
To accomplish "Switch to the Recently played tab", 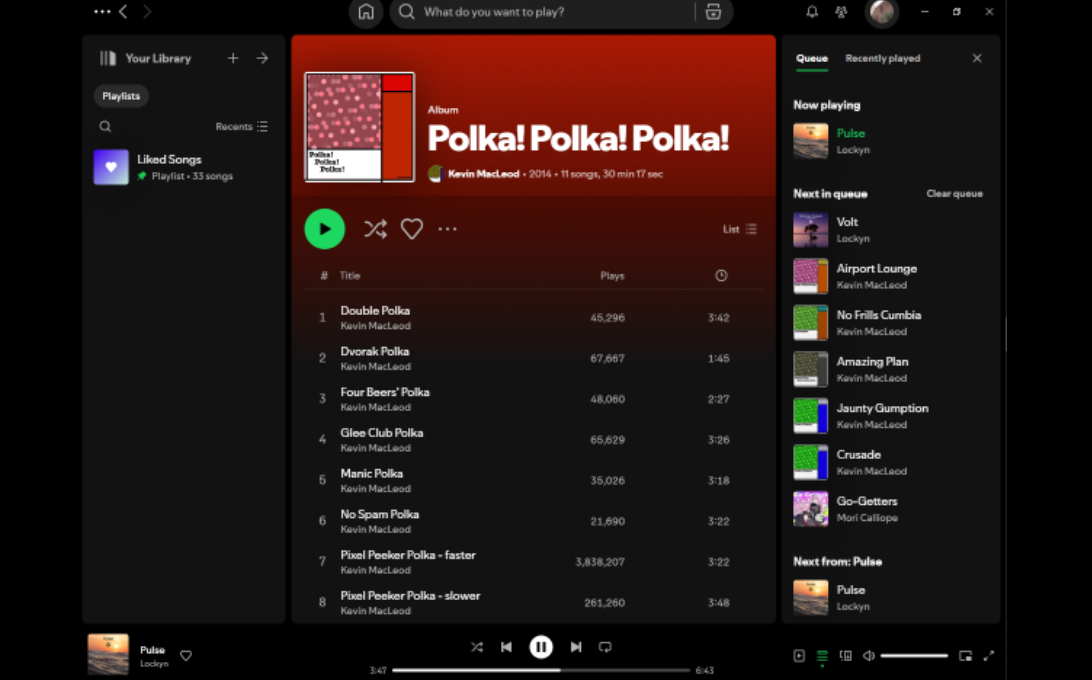I will click(882, 58).
